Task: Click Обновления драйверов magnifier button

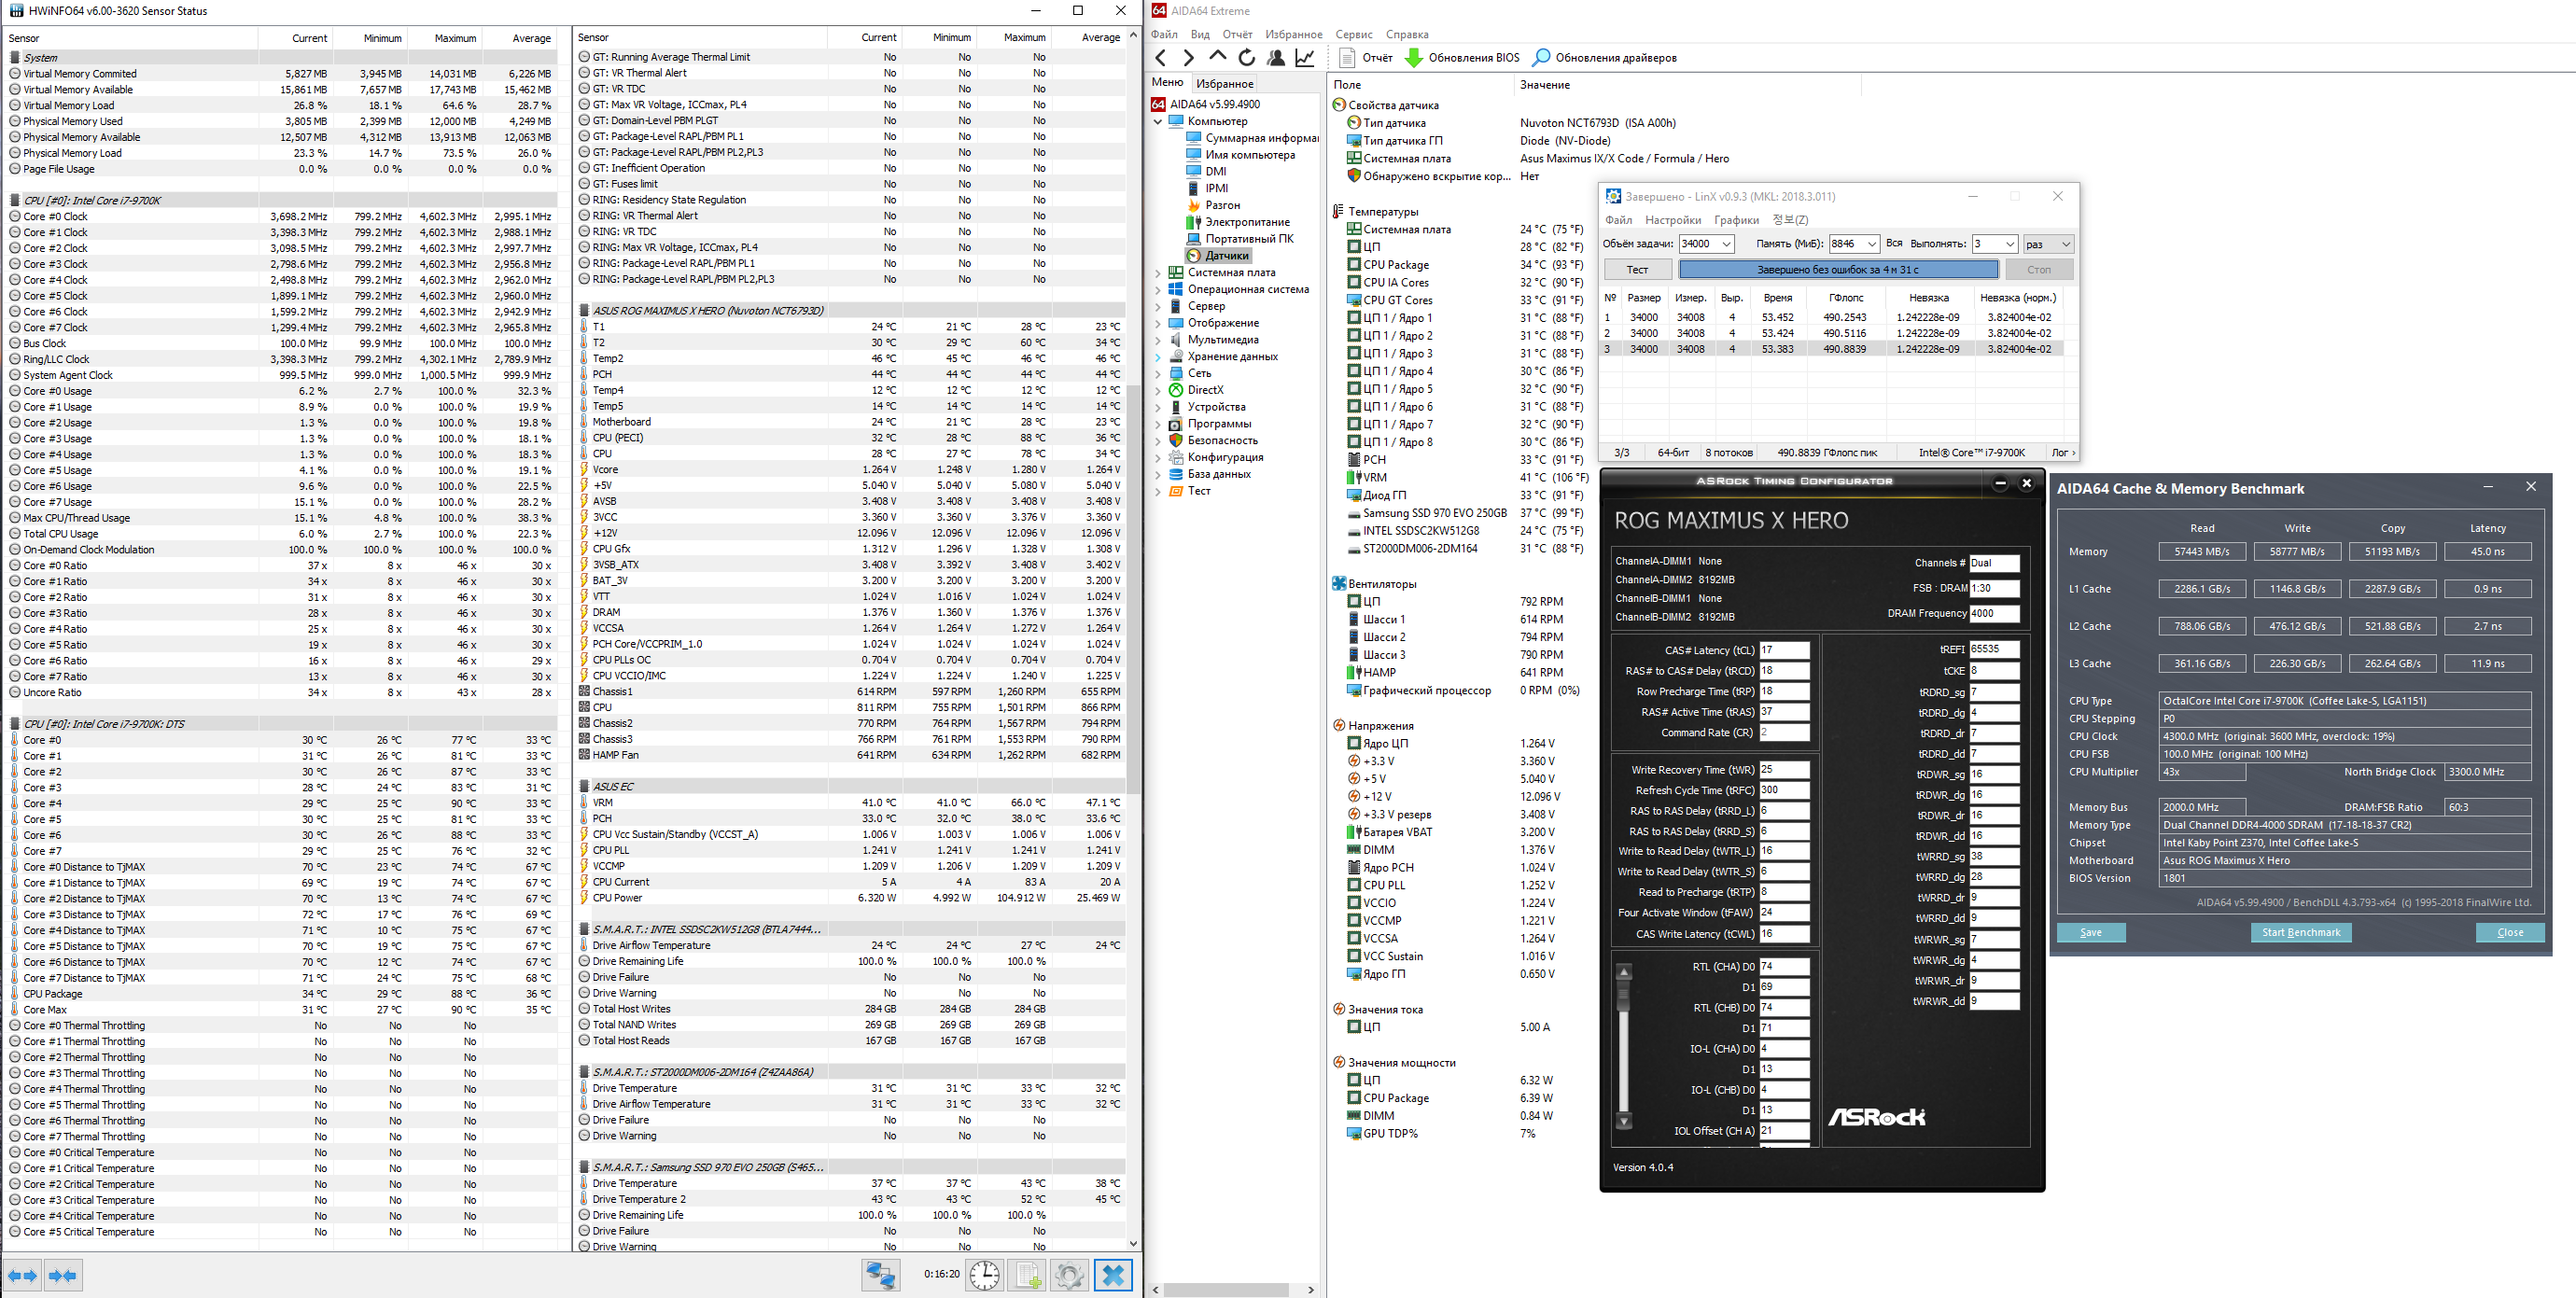Action: coord(1605,58)
